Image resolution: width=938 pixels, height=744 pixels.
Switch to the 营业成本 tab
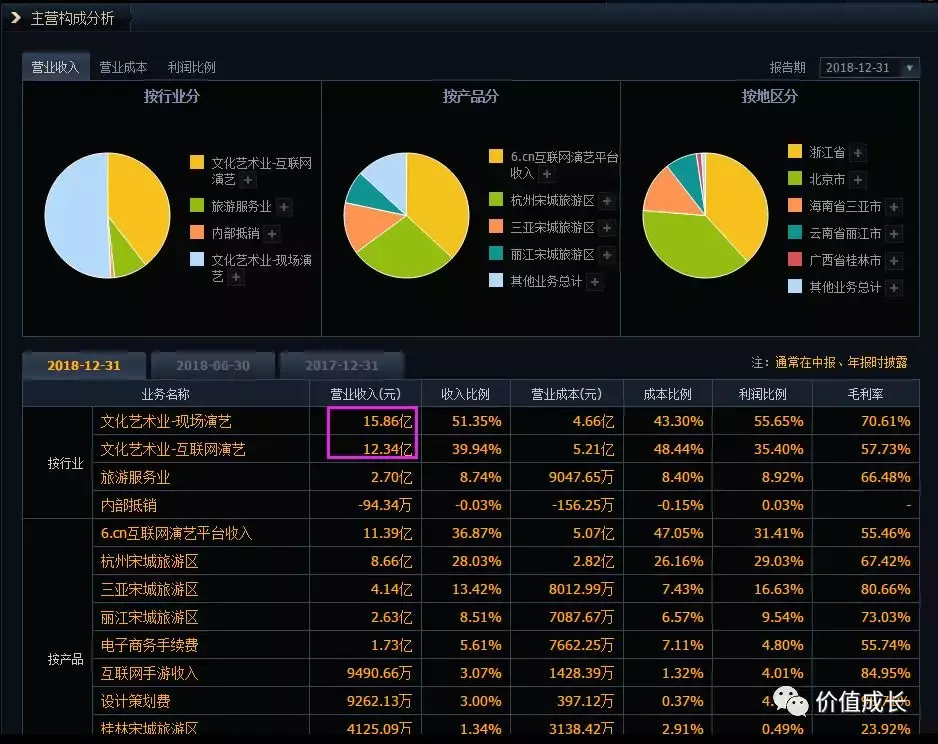122,67
